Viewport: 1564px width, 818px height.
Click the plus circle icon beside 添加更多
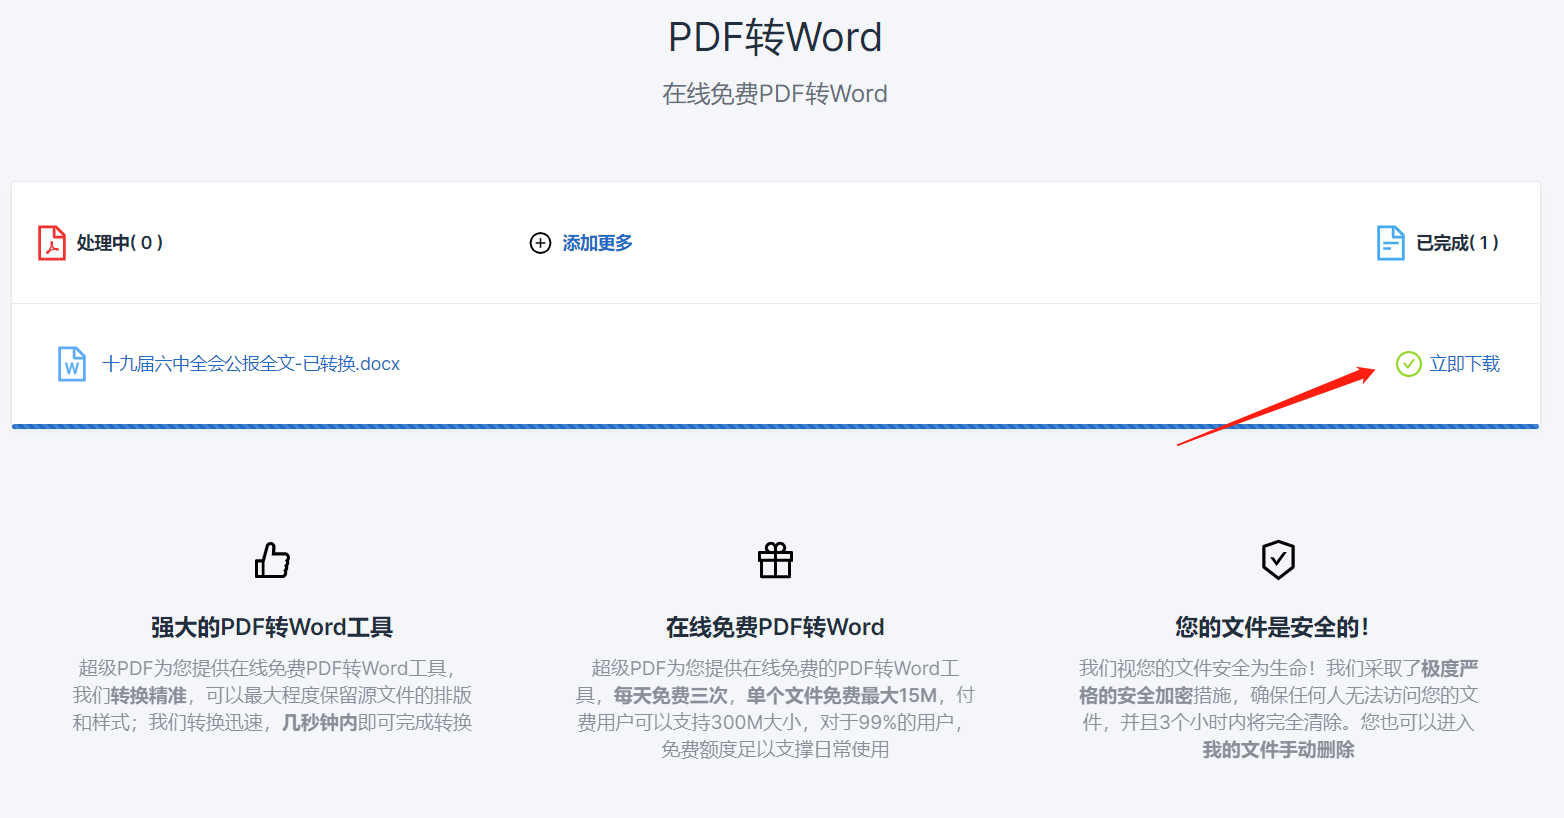coord(540,243)
